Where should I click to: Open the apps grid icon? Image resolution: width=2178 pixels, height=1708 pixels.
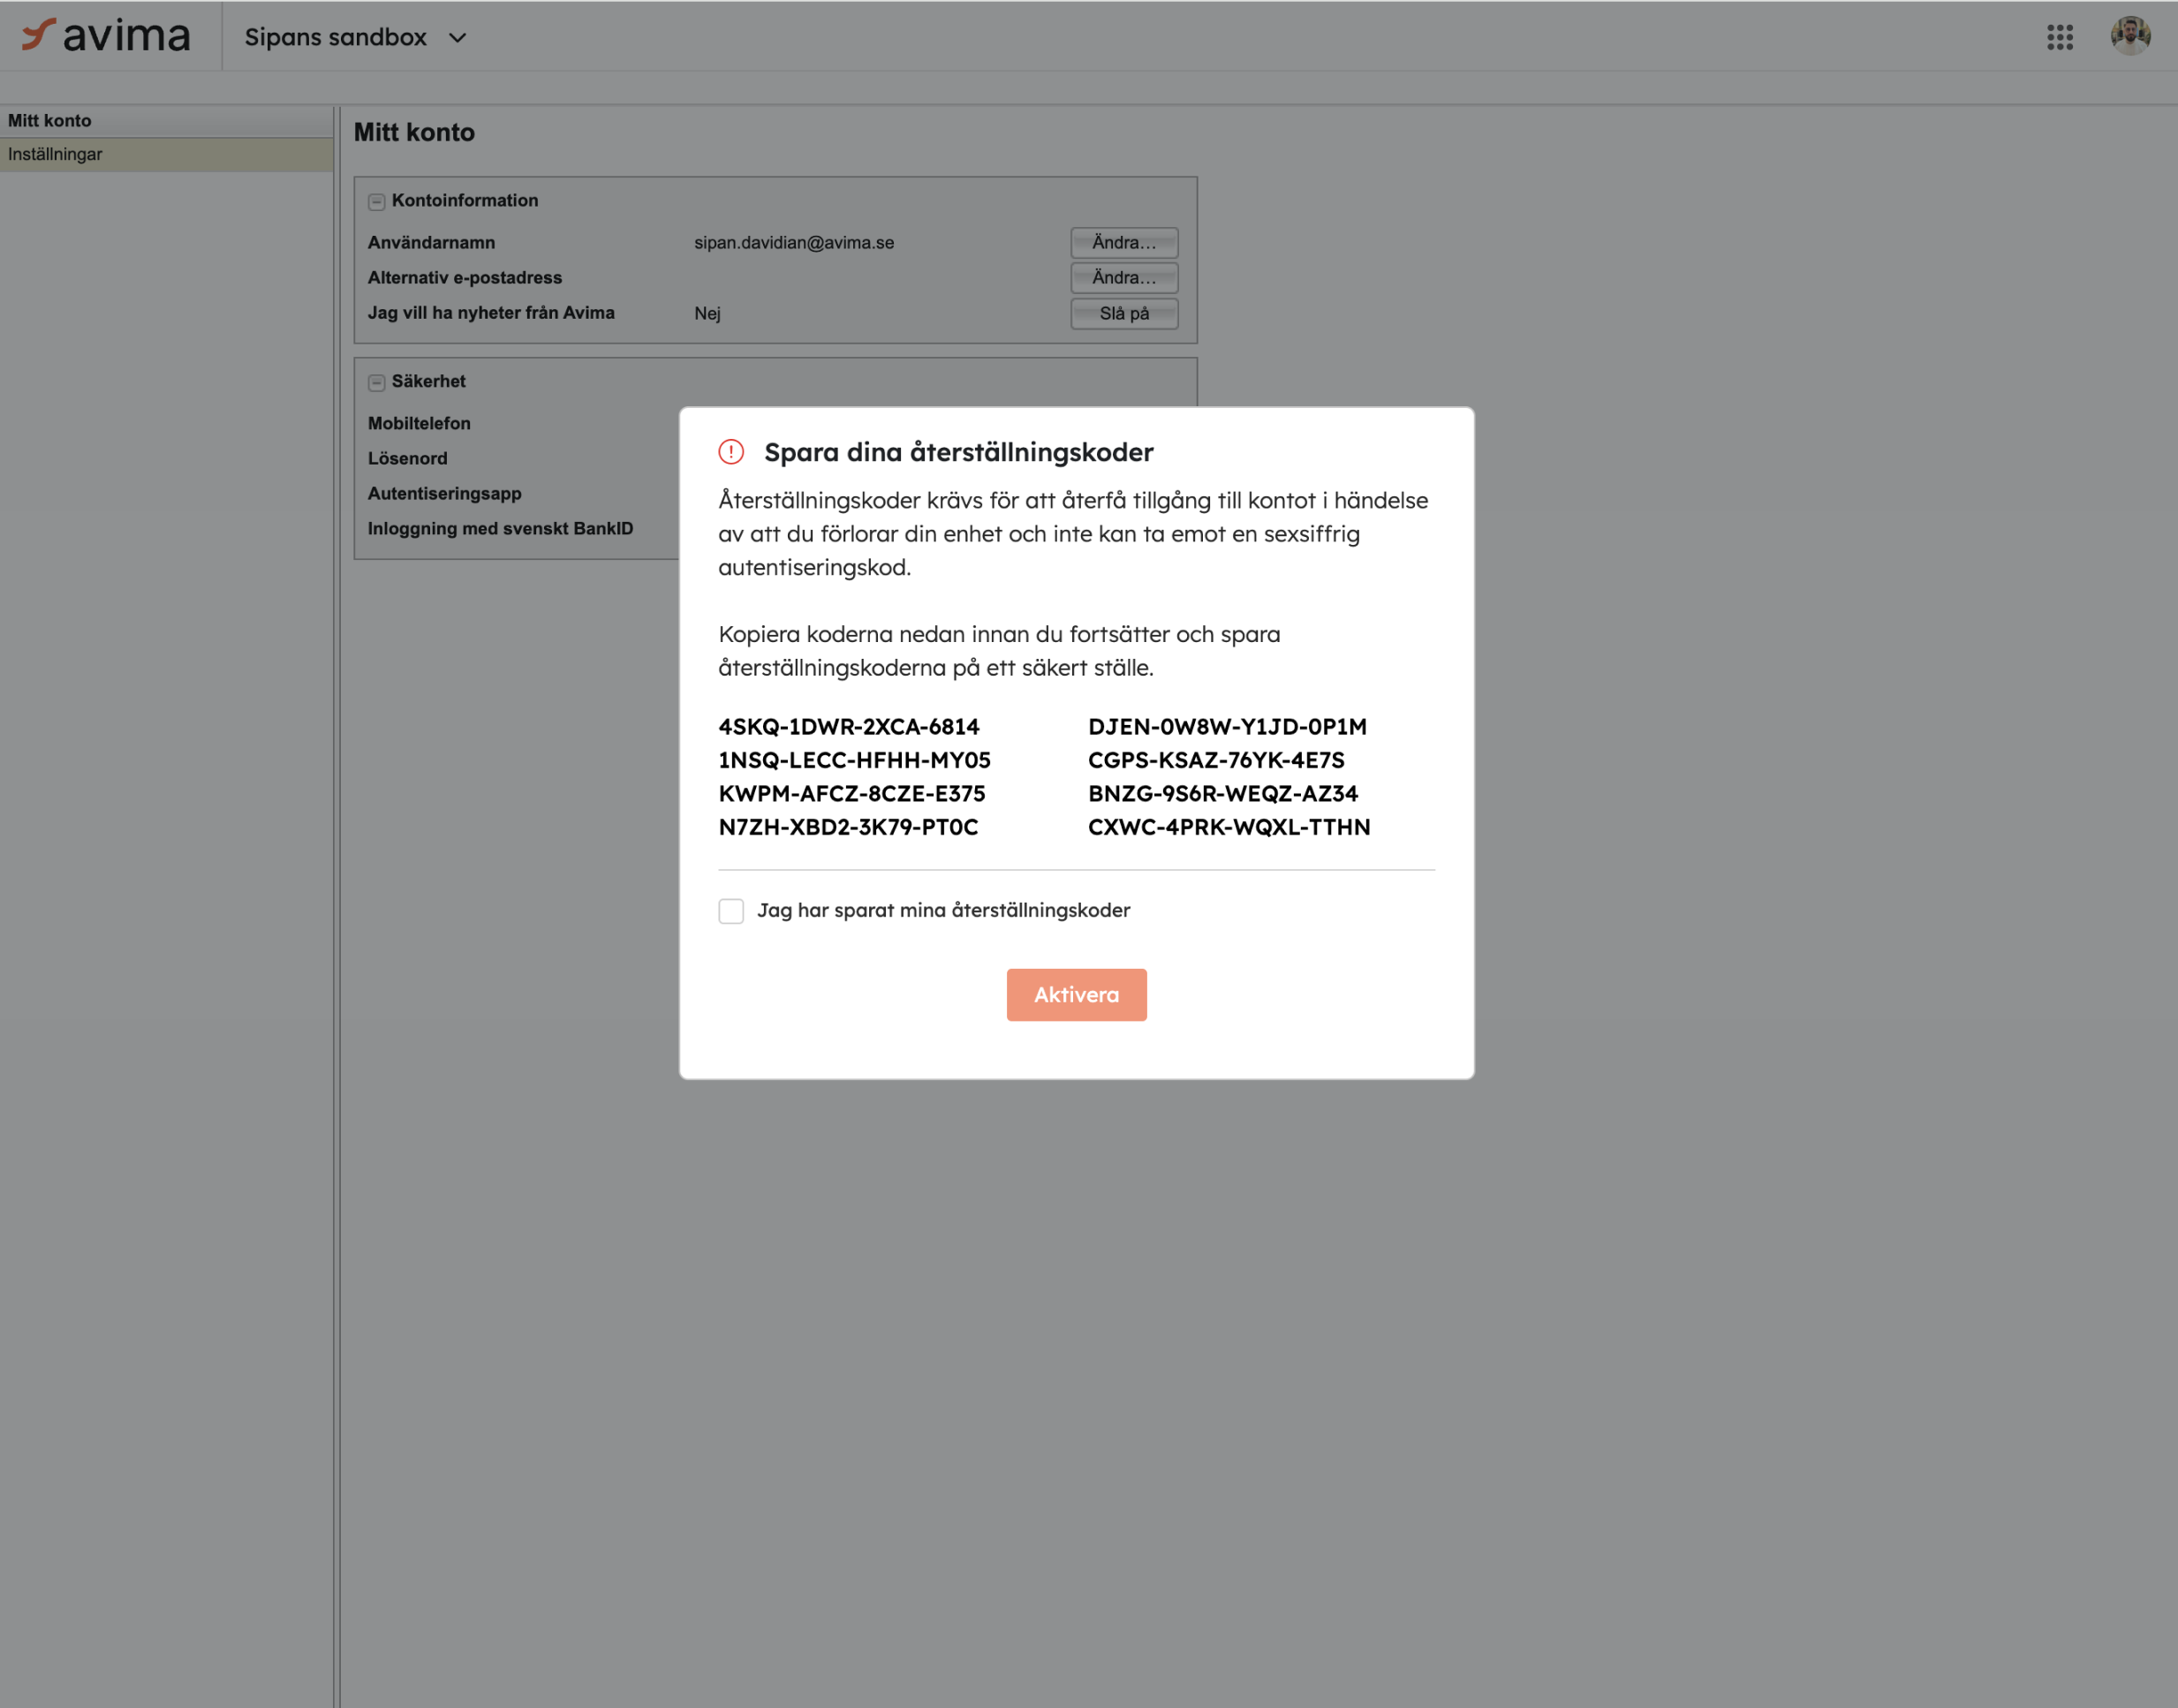[2059, 37]
